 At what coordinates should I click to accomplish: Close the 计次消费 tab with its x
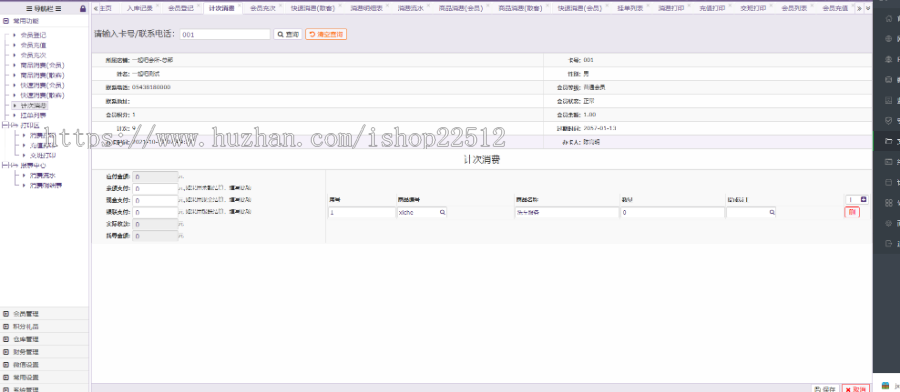pos(239,5)
